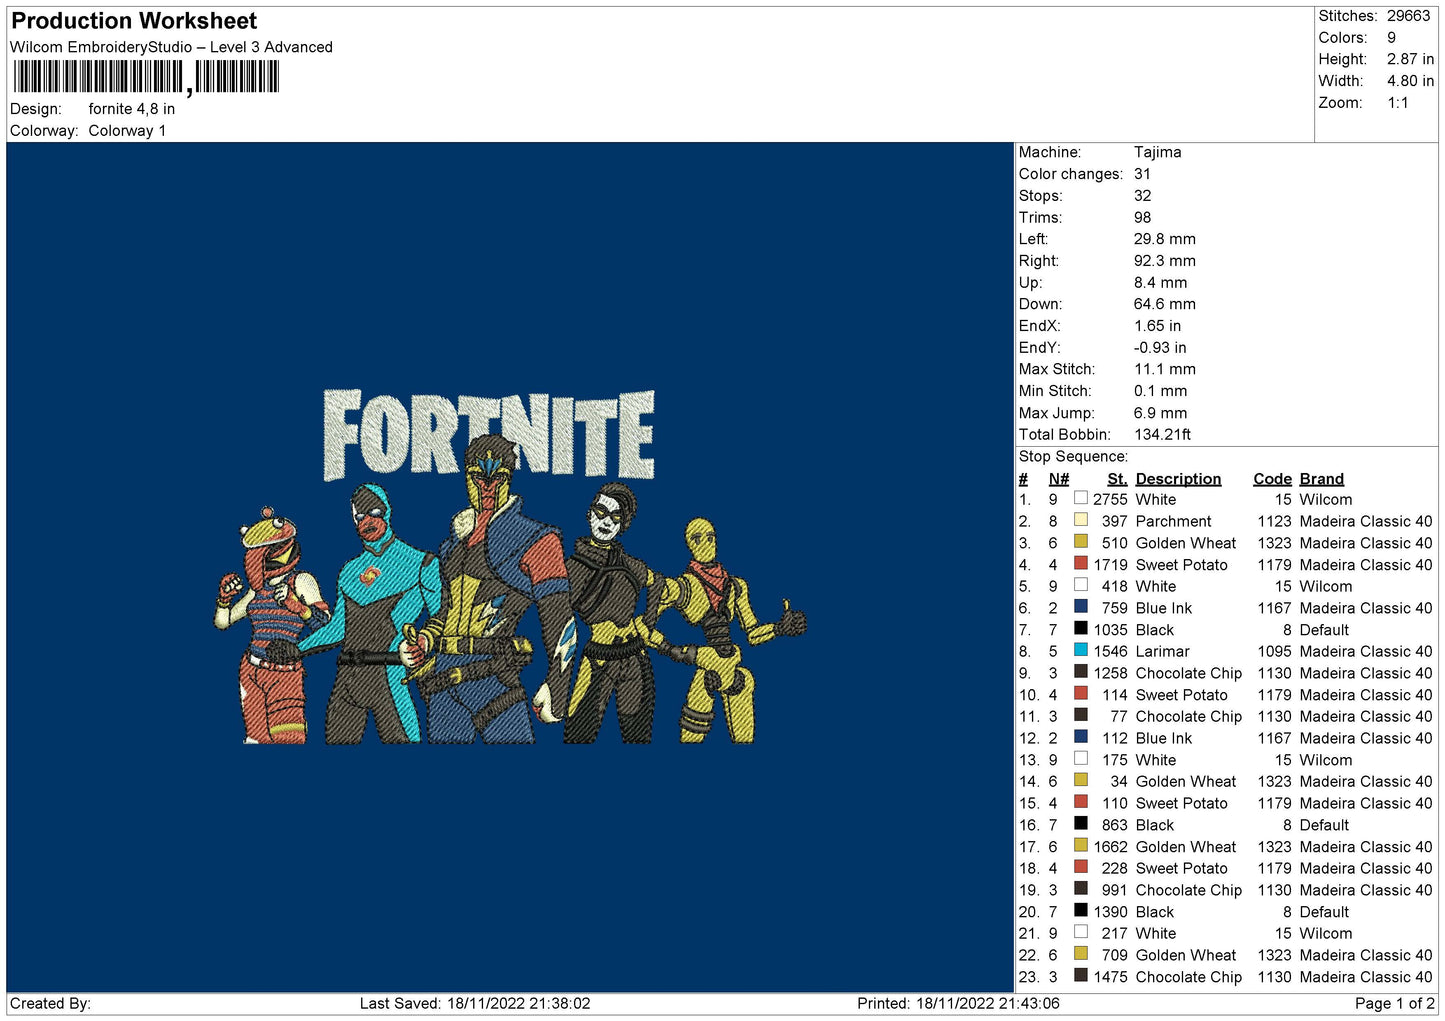Image resolution: width=1445 pixels, height=1021 pixels.
Task: Click thread code '1123' in the Parchment row
Action: click(1275, 521)
